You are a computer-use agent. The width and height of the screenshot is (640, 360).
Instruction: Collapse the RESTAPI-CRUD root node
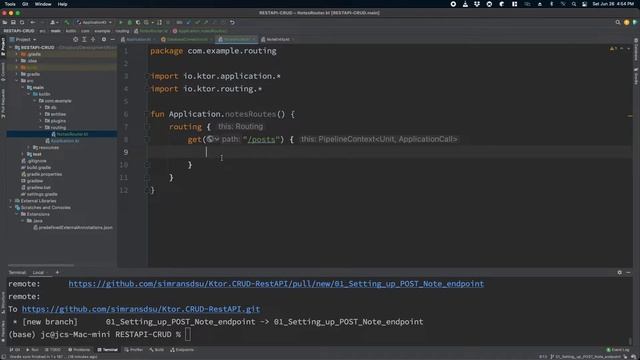[x=11, y=47]
